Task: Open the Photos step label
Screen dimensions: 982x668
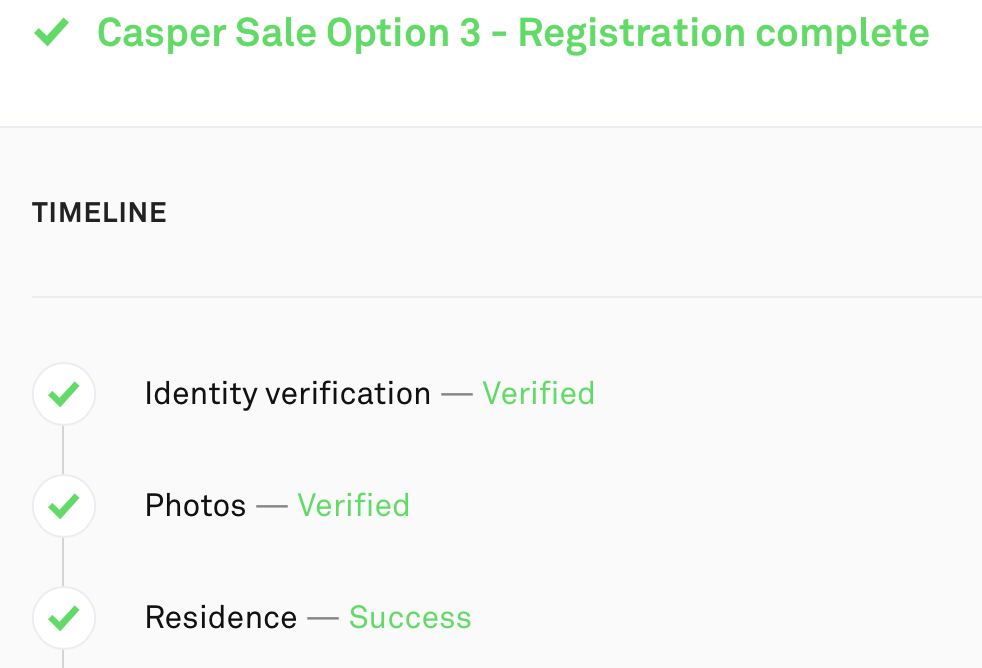Action: click(195, 505)
